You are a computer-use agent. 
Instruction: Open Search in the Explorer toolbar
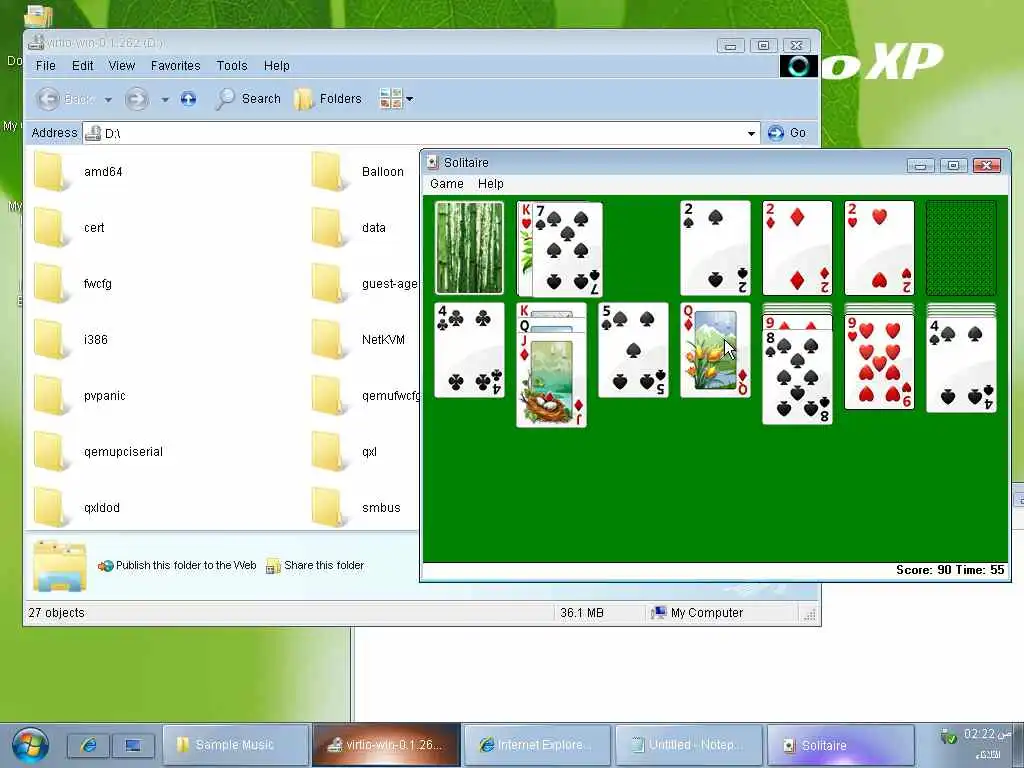(248, 99)
